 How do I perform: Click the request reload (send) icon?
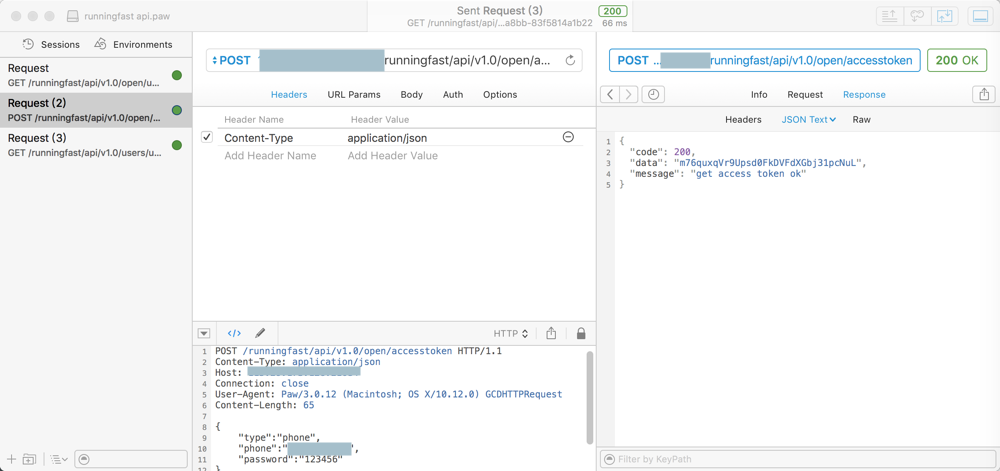571,61
